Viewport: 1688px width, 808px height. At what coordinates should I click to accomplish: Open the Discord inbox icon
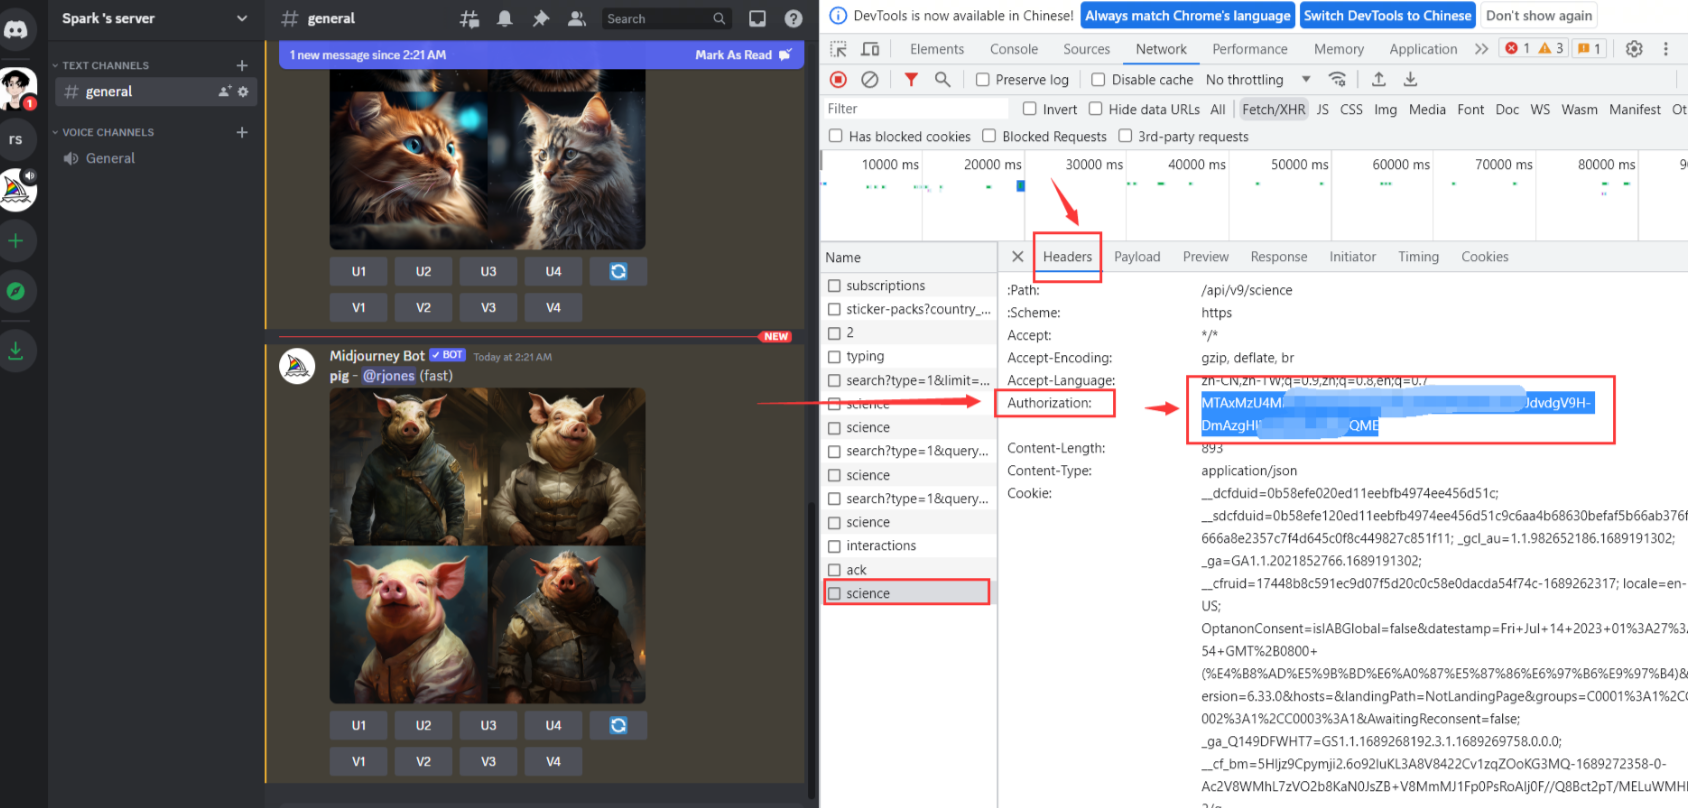pyautogui.click(x=758, y=18)
